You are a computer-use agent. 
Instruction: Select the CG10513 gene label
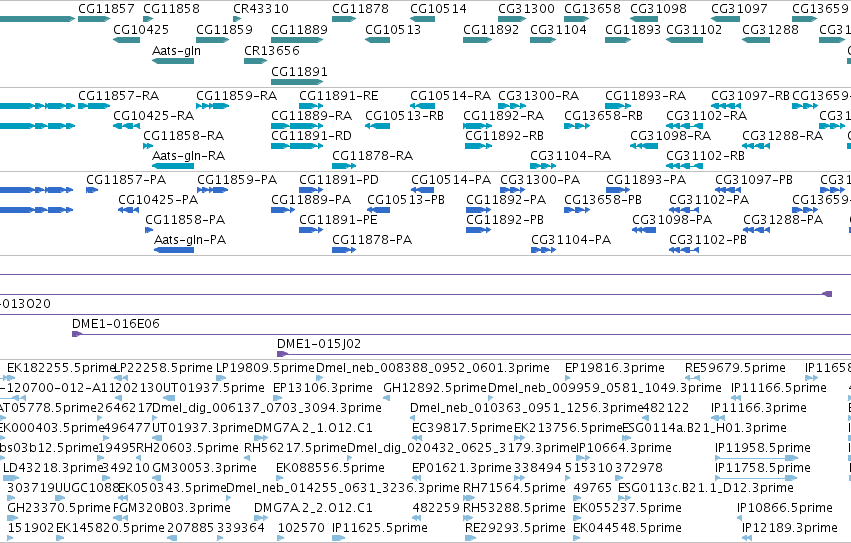point(393,29)
